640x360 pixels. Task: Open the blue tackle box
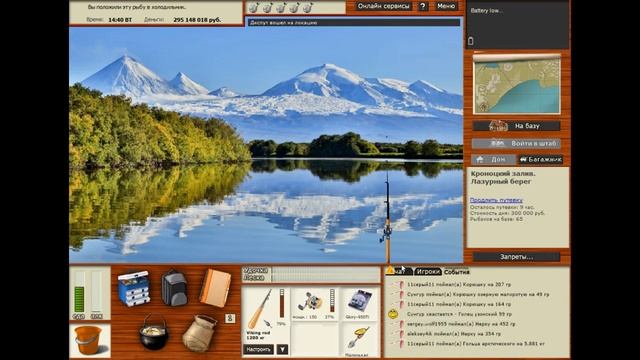tap(134, 288)
